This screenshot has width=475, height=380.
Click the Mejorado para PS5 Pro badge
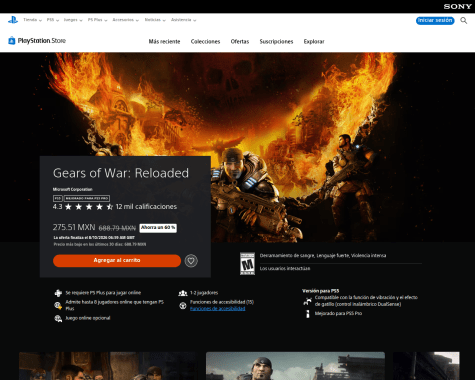[x=87, y=198]
